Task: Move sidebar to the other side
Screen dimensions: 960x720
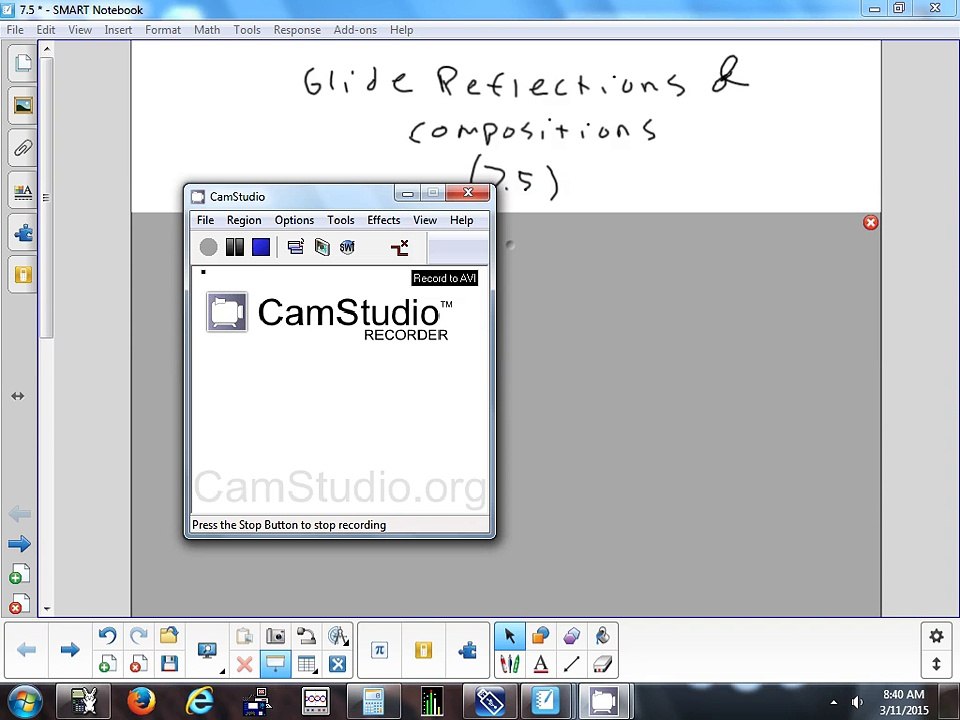Action: click(x=18, y=396)
